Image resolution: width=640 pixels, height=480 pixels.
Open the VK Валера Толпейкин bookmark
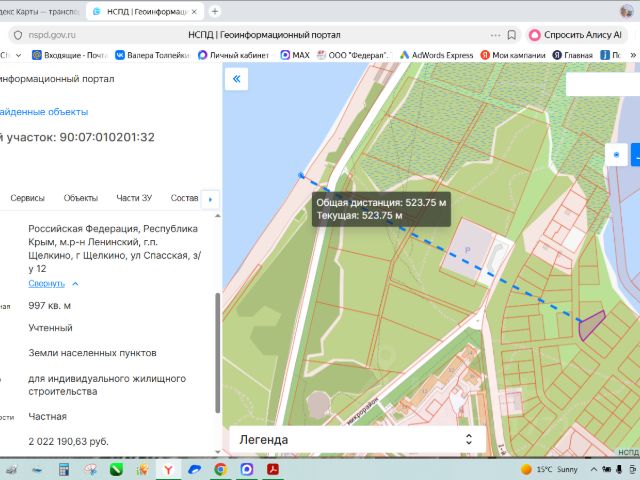click(x=152, y=55)
